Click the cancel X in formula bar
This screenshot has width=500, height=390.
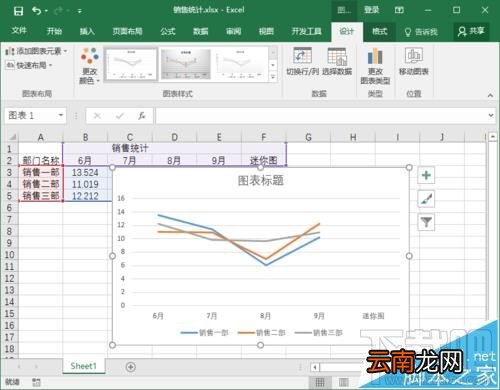click(97, 116)
